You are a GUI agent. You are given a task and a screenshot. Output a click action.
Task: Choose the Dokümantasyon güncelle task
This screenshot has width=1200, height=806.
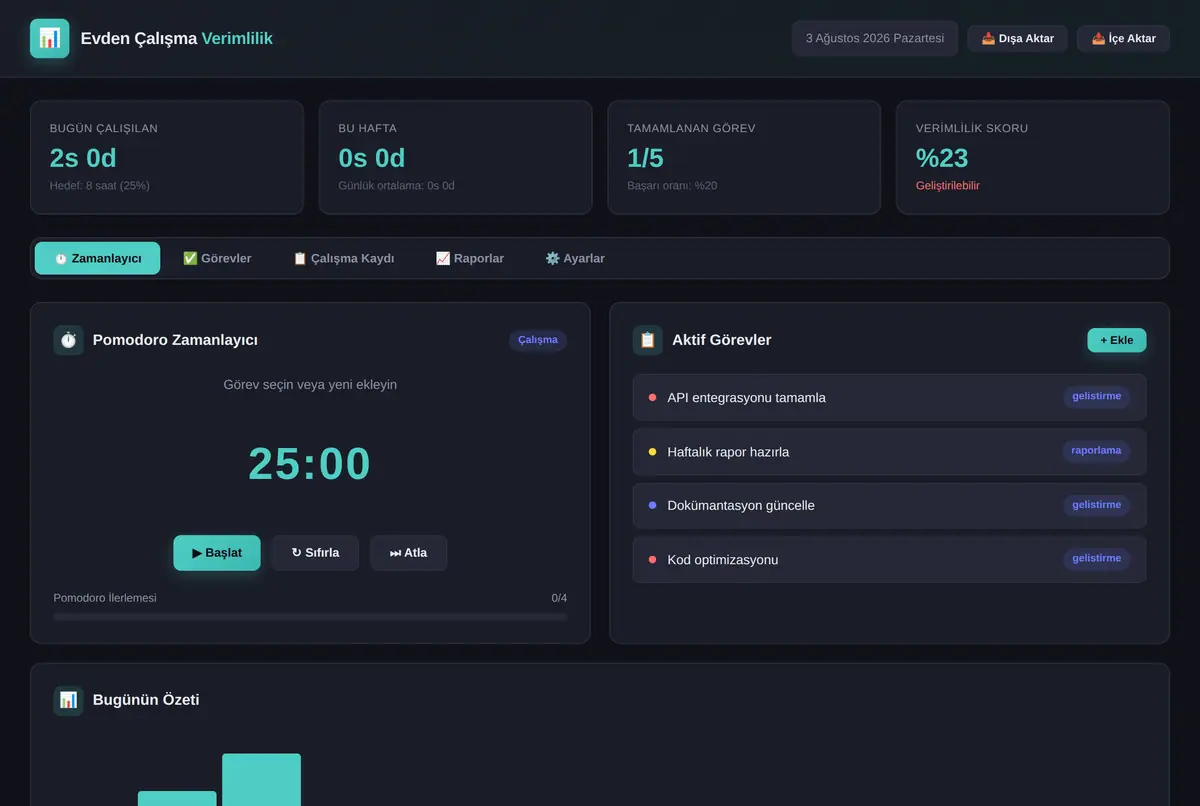coord(890,506)
